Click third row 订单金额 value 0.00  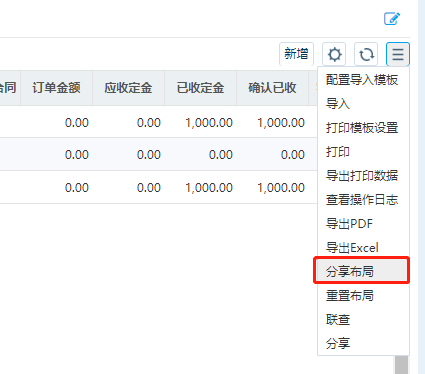[x=77, y=188]
